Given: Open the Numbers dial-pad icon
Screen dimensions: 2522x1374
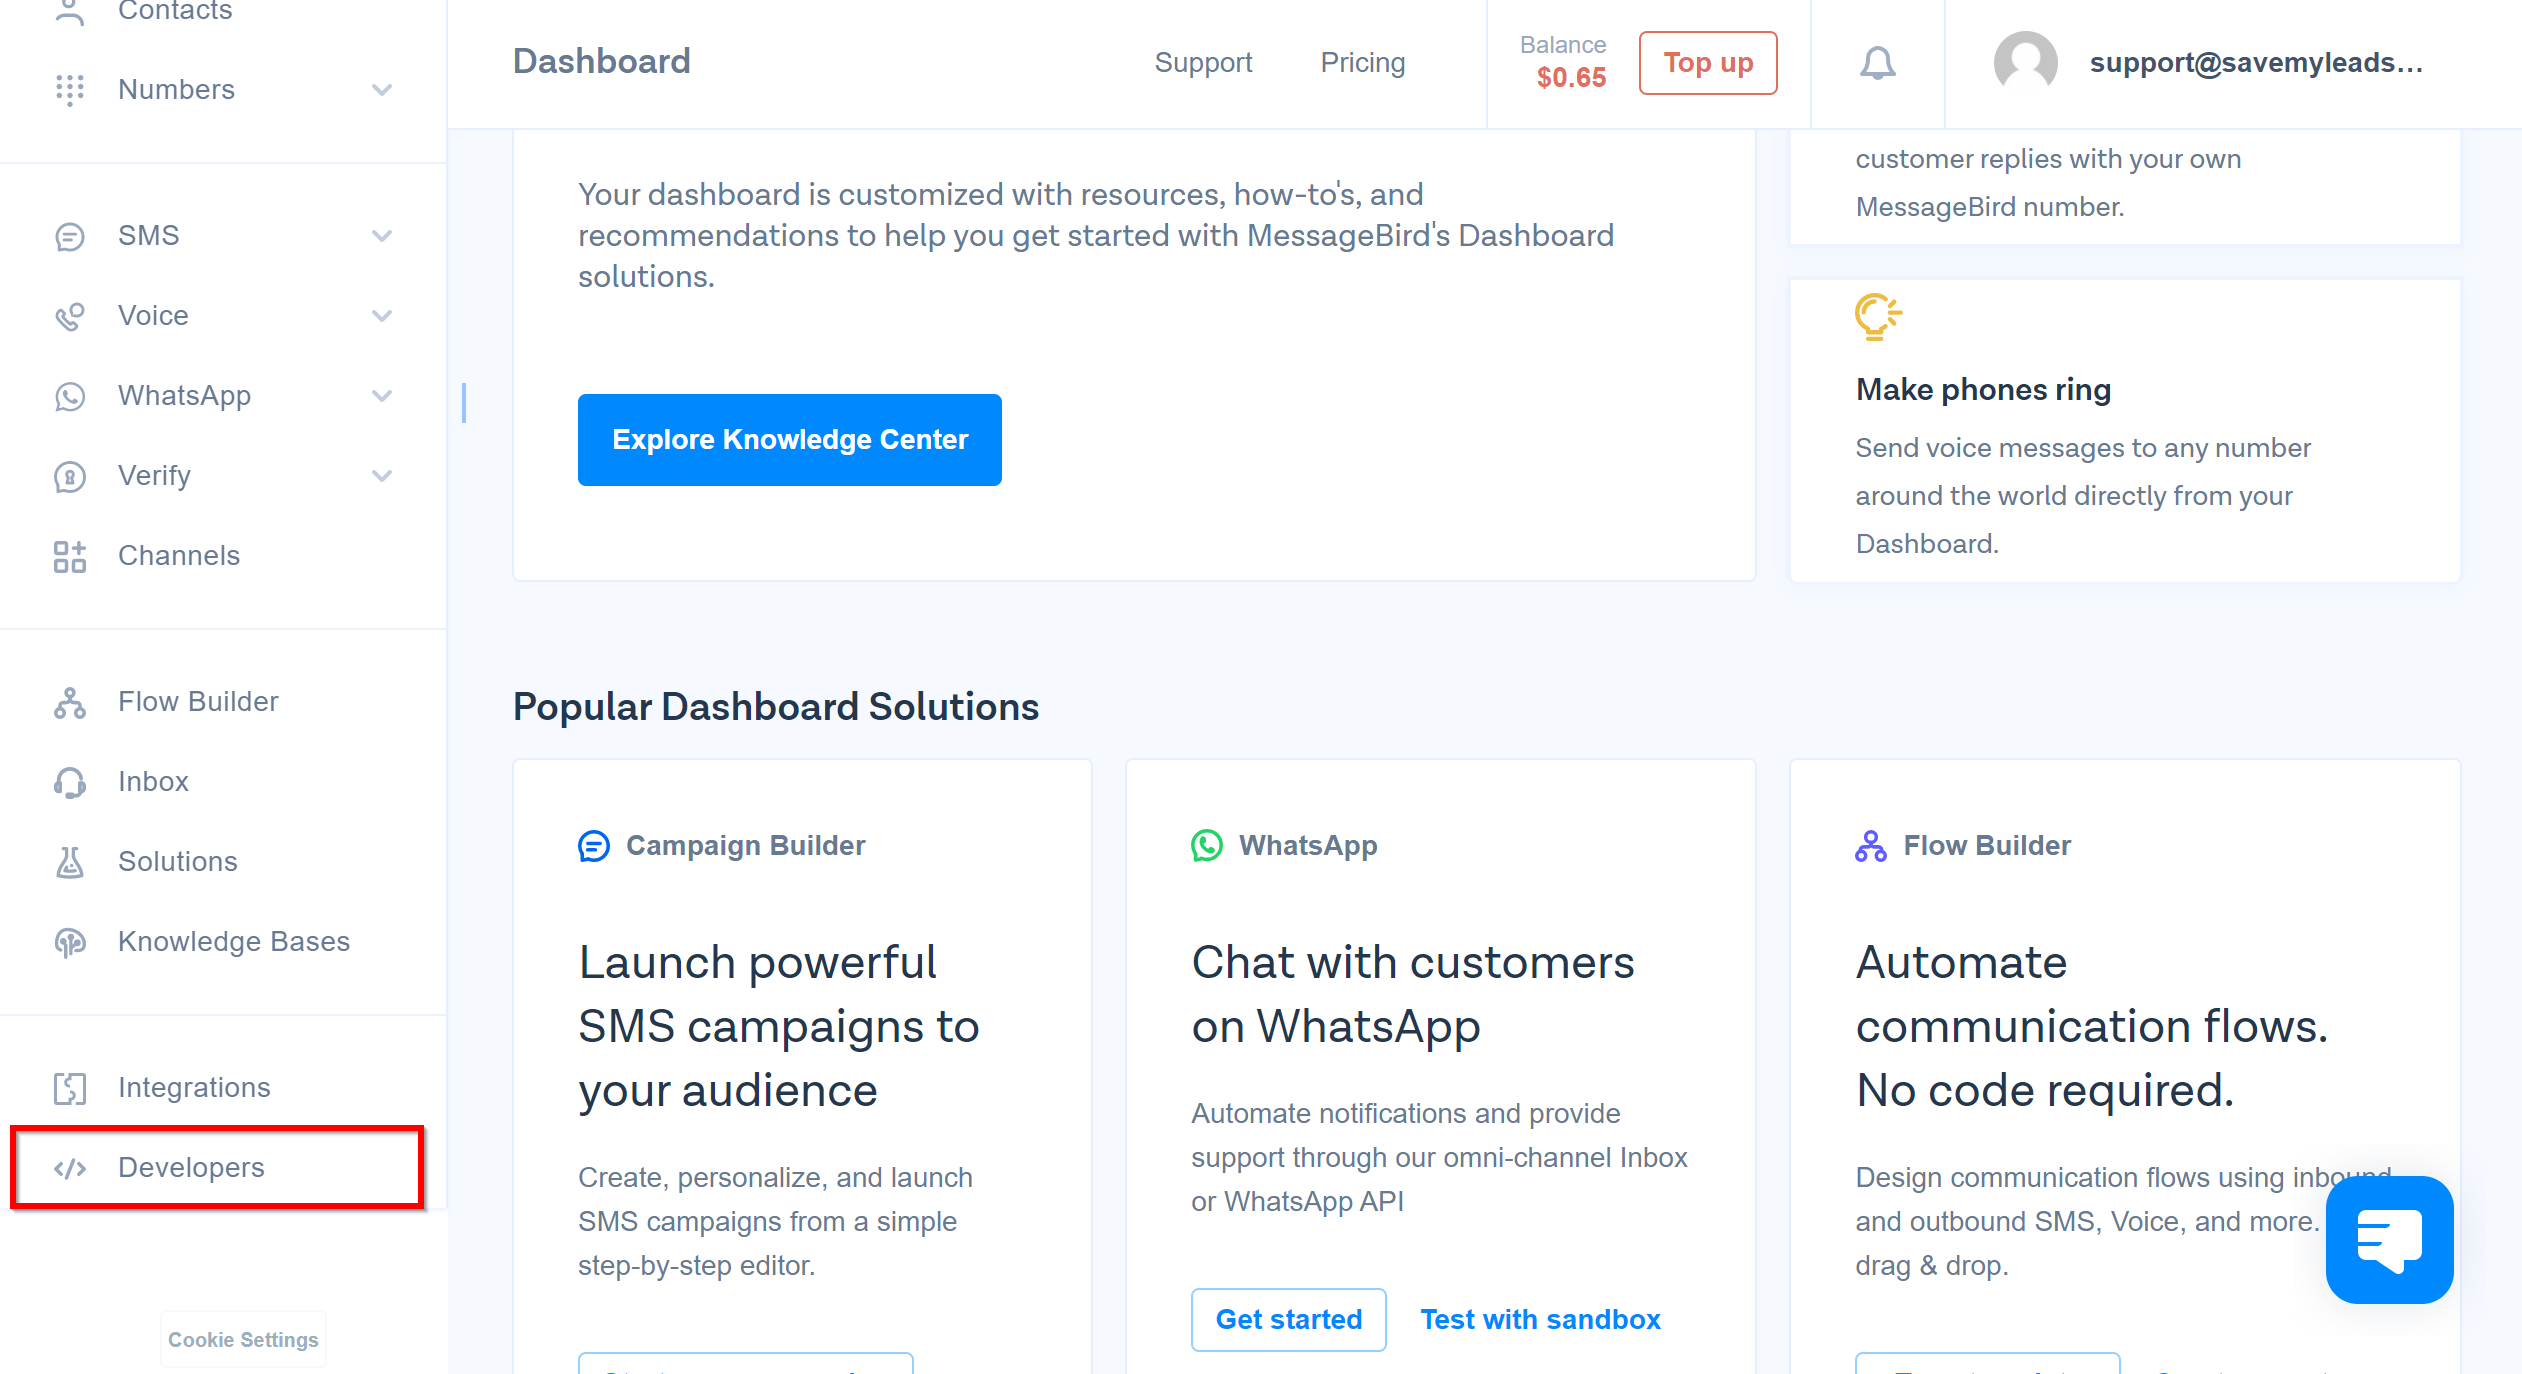Looking at the screenshot, I should 70,90.
